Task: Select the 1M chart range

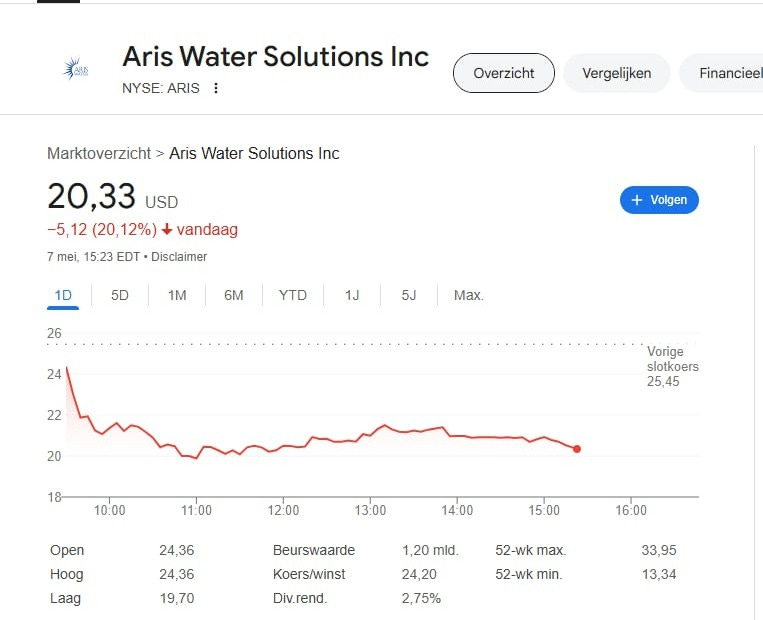Action: [x=177, y=295]
